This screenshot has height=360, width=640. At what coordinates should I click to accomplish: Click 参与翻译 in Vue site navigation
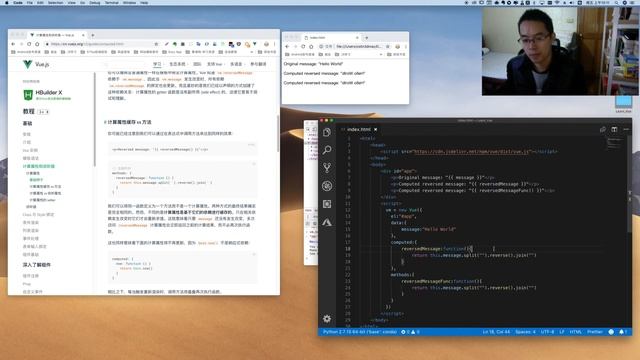click(258, 64)
